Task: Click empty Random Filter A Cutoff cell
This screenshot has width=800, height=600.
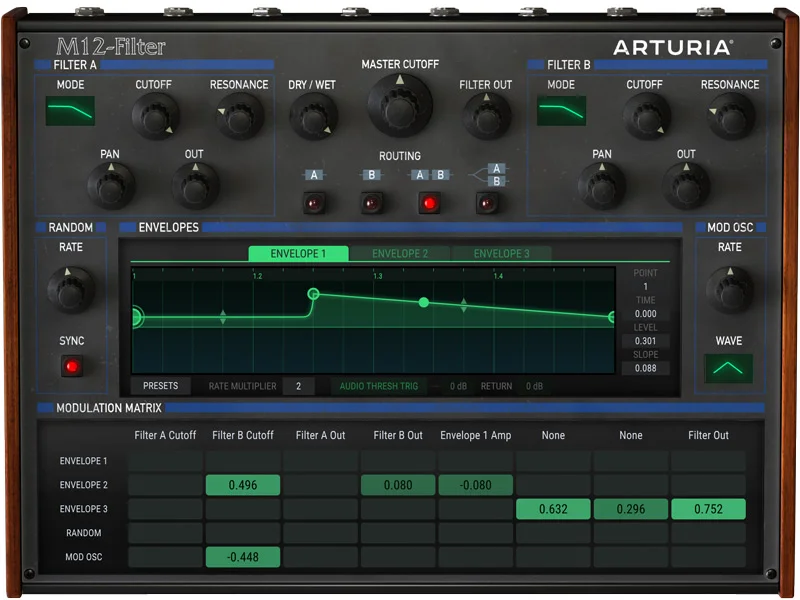Action: [x=165, y=533]
